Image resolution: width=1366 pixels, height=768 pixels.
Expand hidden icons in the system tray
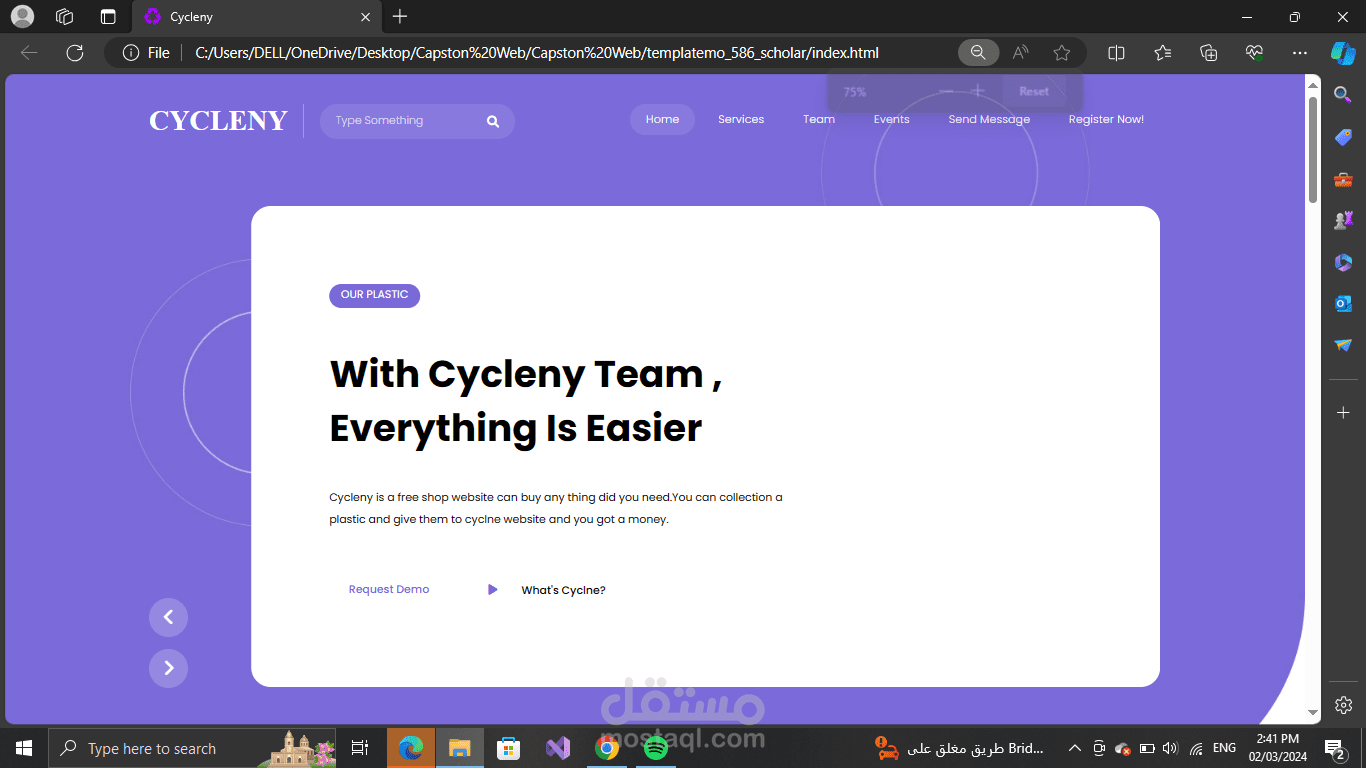click(x=1074, y=747)
